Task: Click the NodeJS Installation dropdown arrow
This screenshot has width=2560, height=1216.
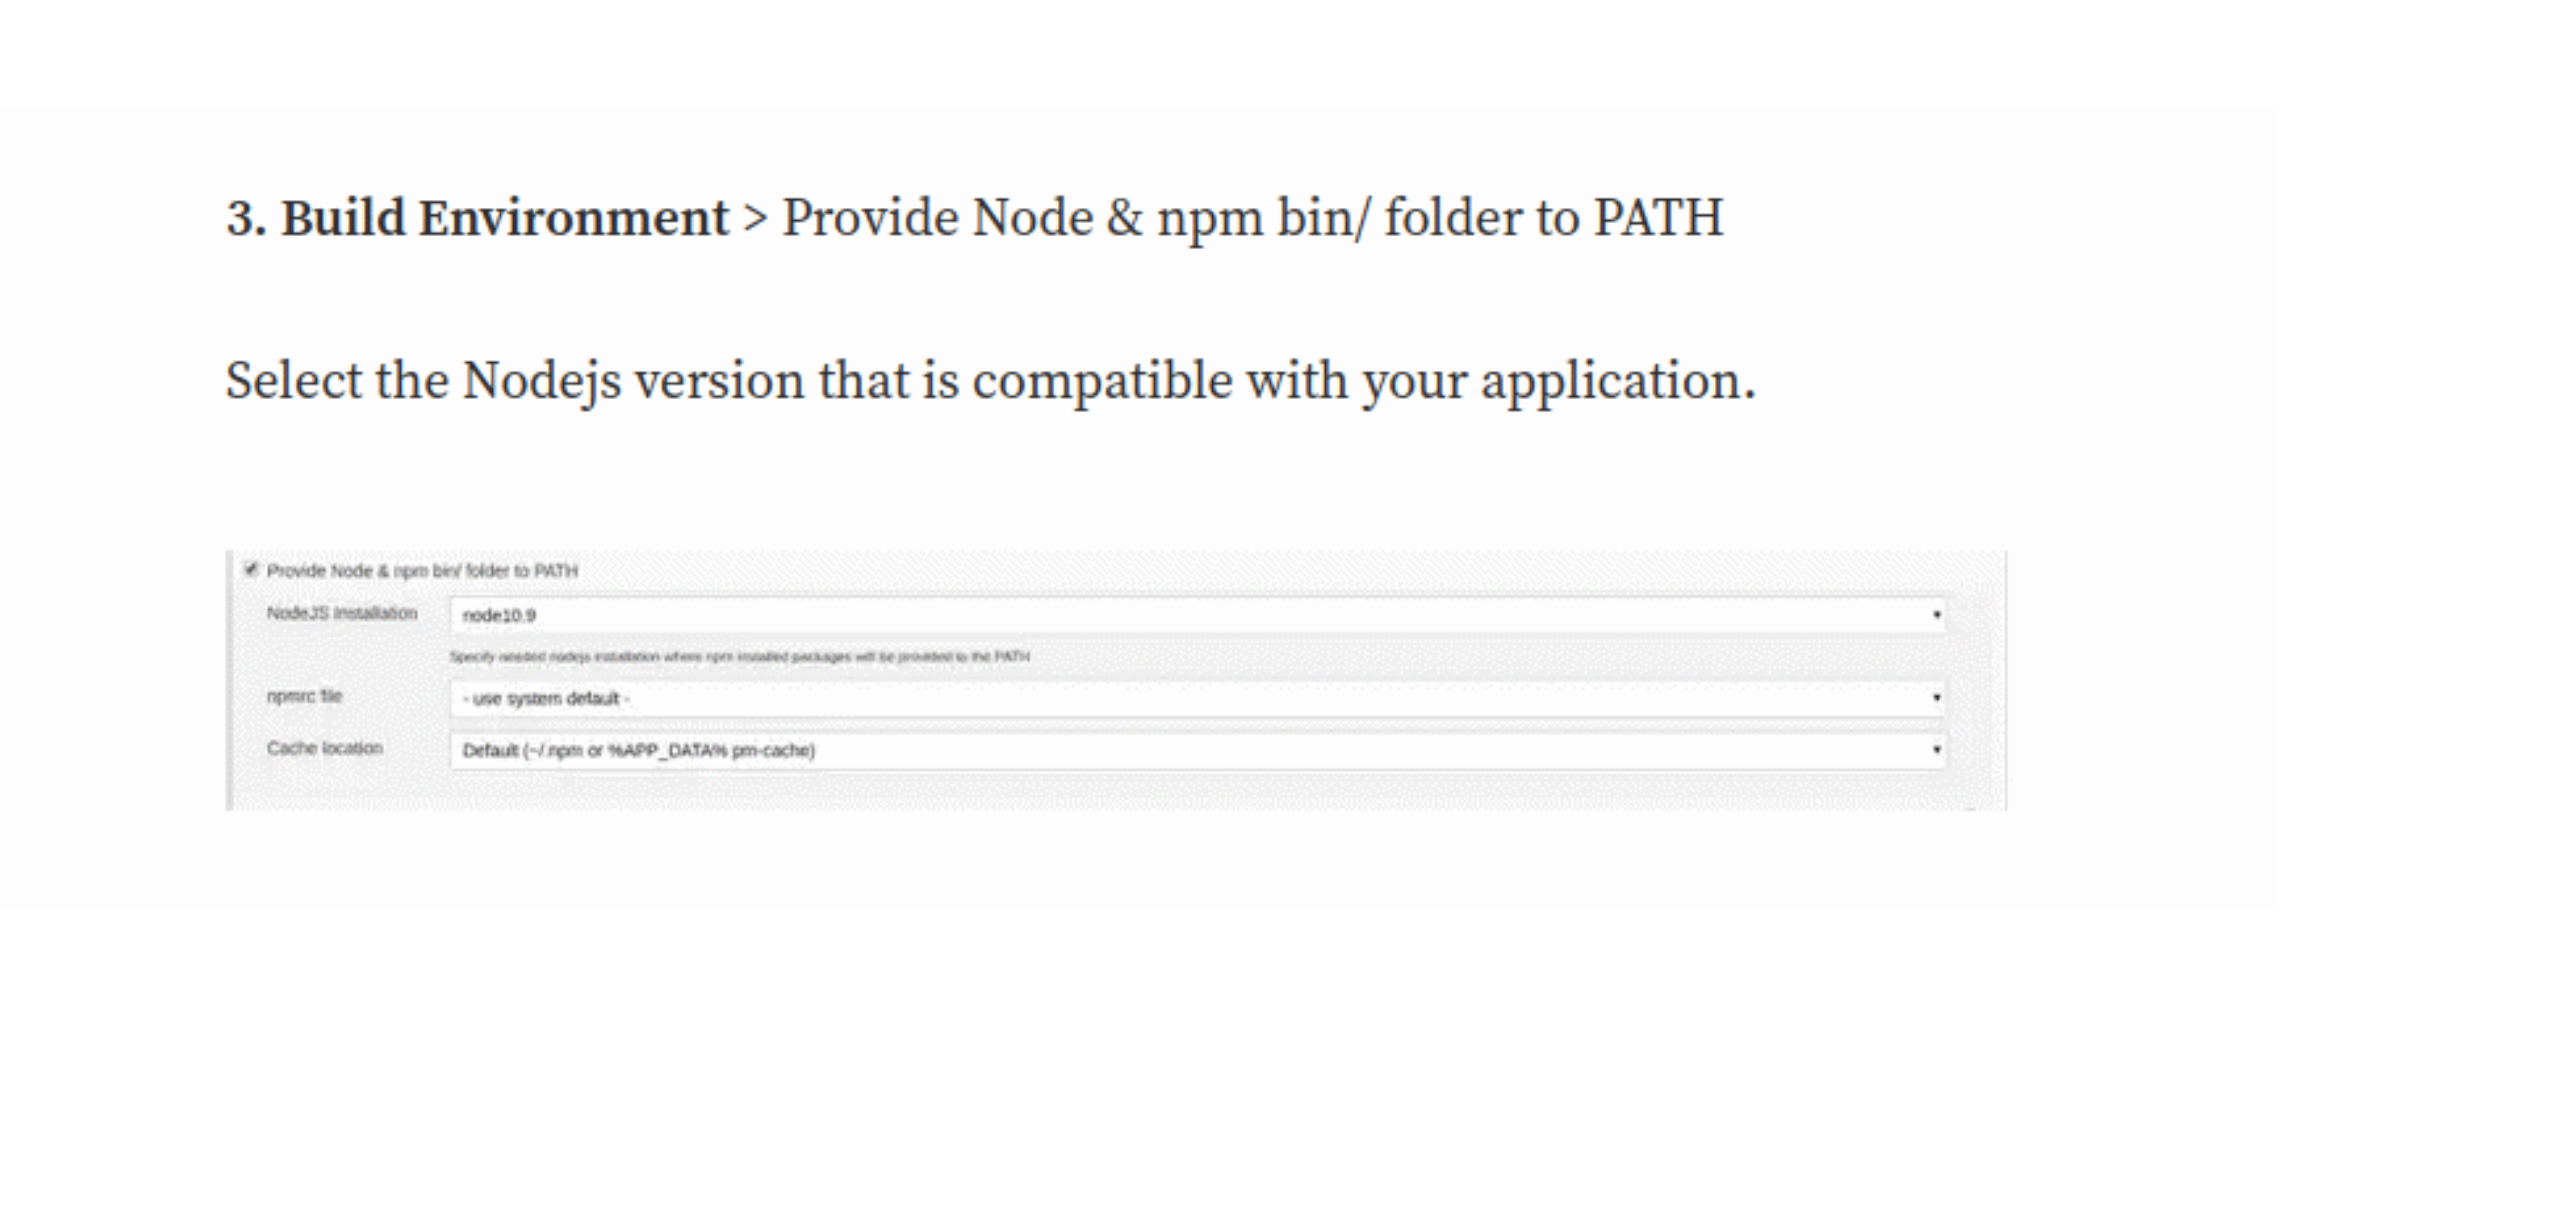Action: (x=1936, y=615)
